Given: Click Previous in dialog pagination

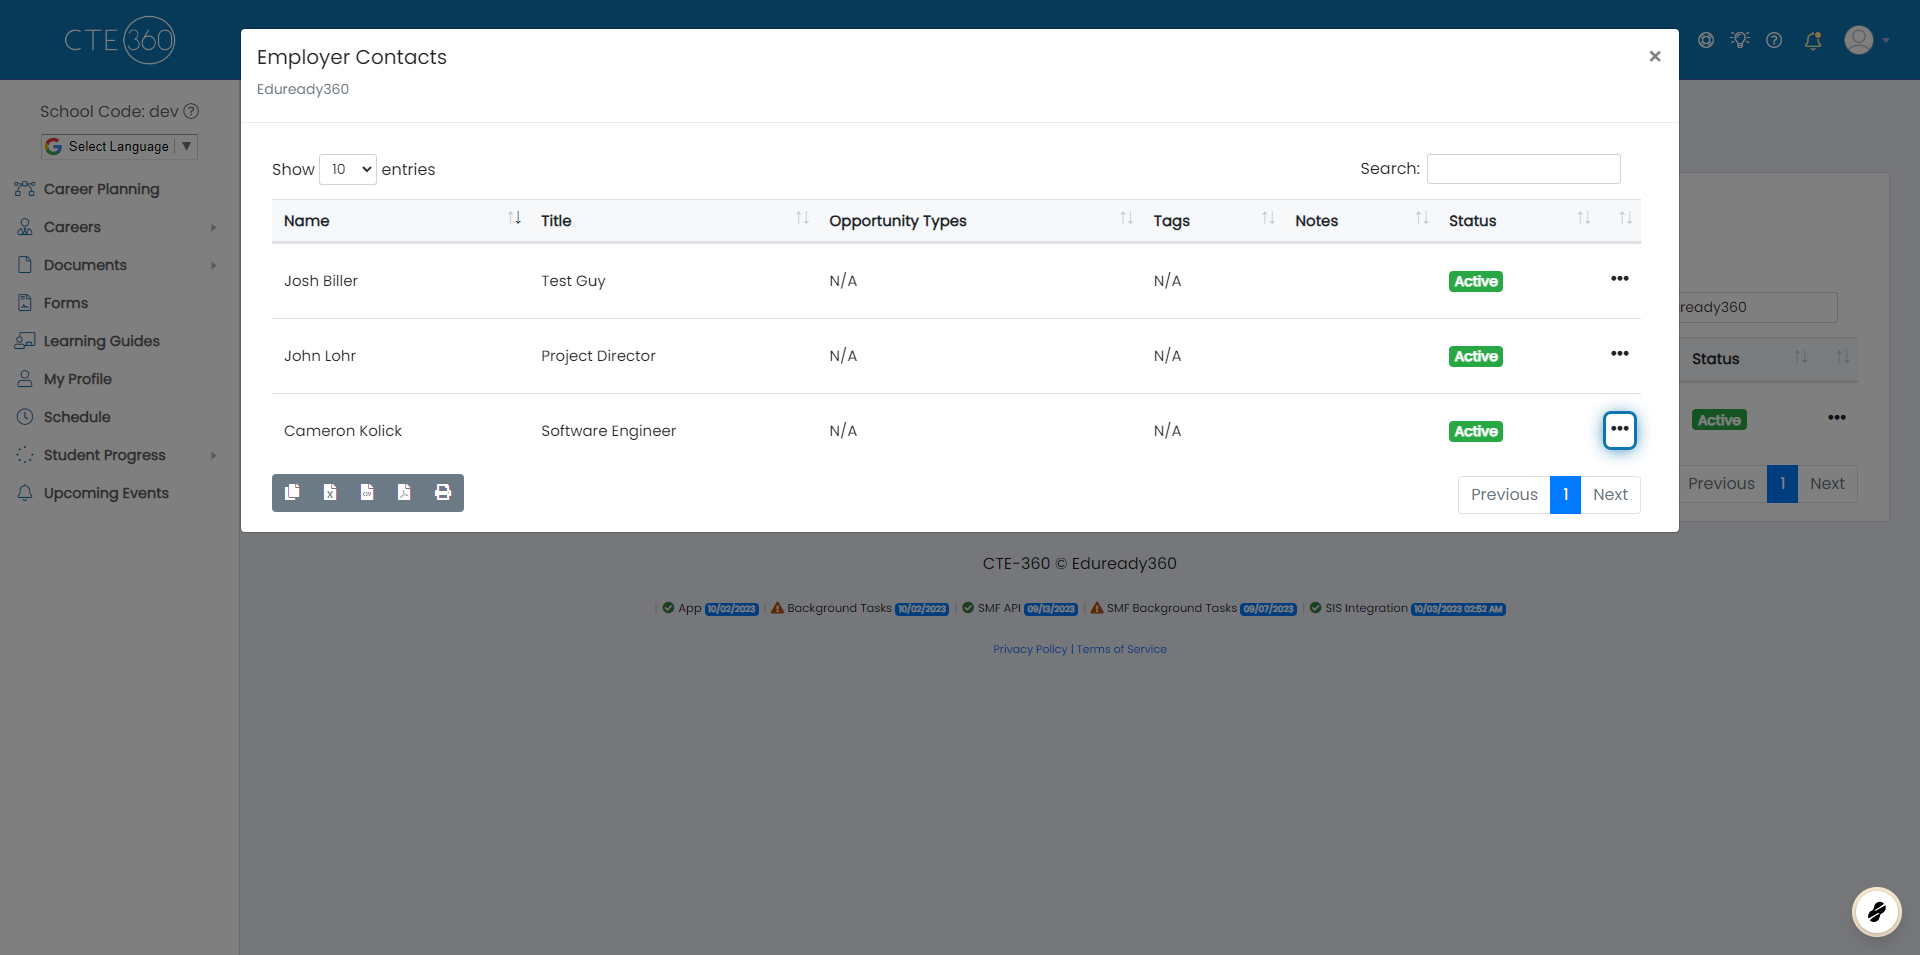Looking at the screenshot, I should tap(1504, 494).
